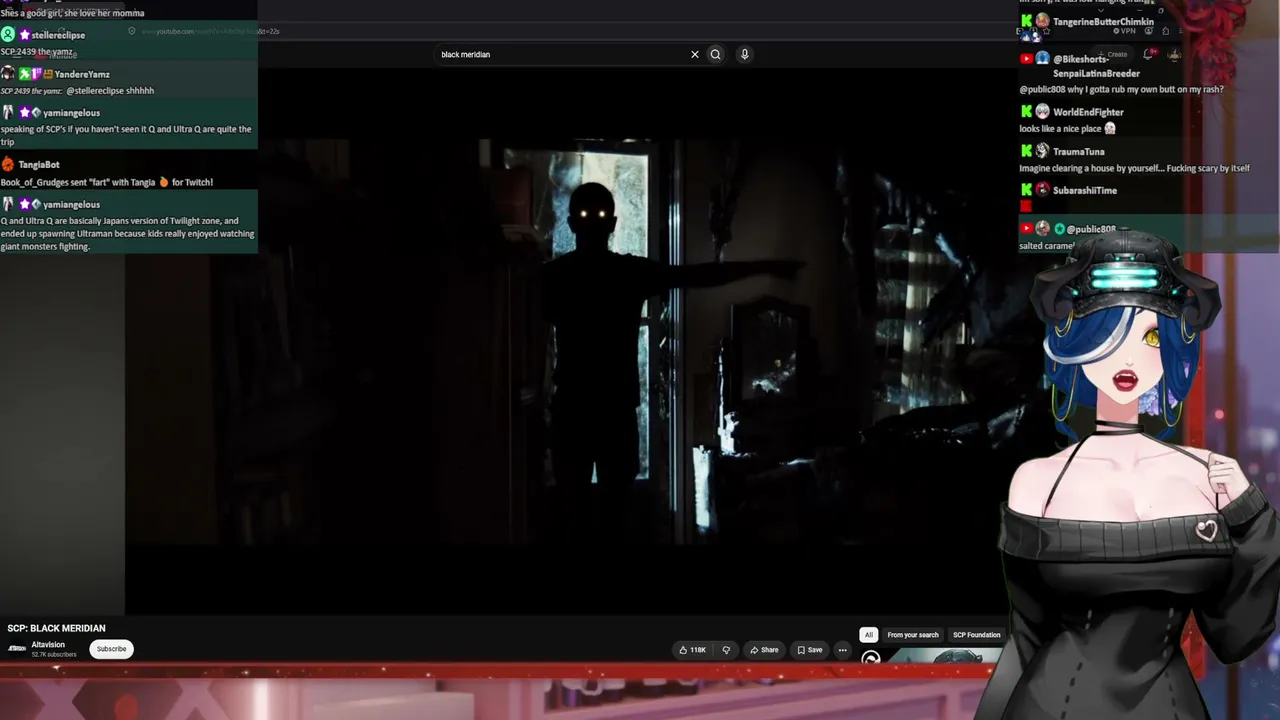The height and width of the screenshot is (720, 1280).
Task: Open the notifications bell with 9+ badge
Action: point(1148,54)
